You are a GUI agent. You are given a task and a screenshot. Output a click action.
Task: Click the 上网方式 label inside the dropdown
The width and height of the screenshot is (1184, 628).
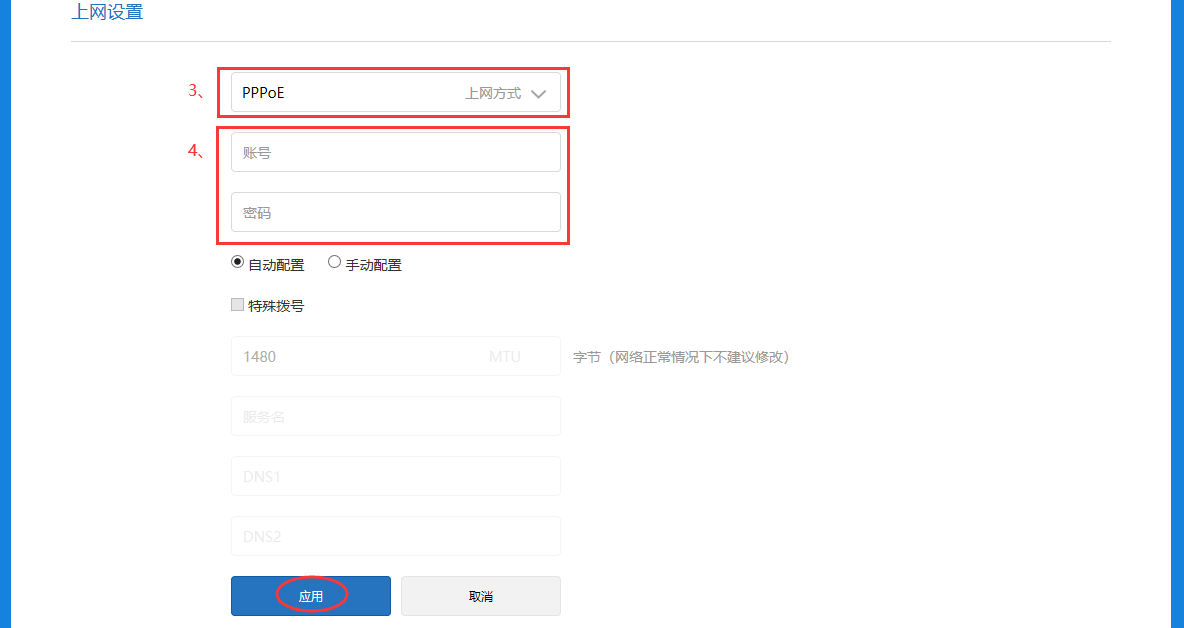(x=493, y=93)
